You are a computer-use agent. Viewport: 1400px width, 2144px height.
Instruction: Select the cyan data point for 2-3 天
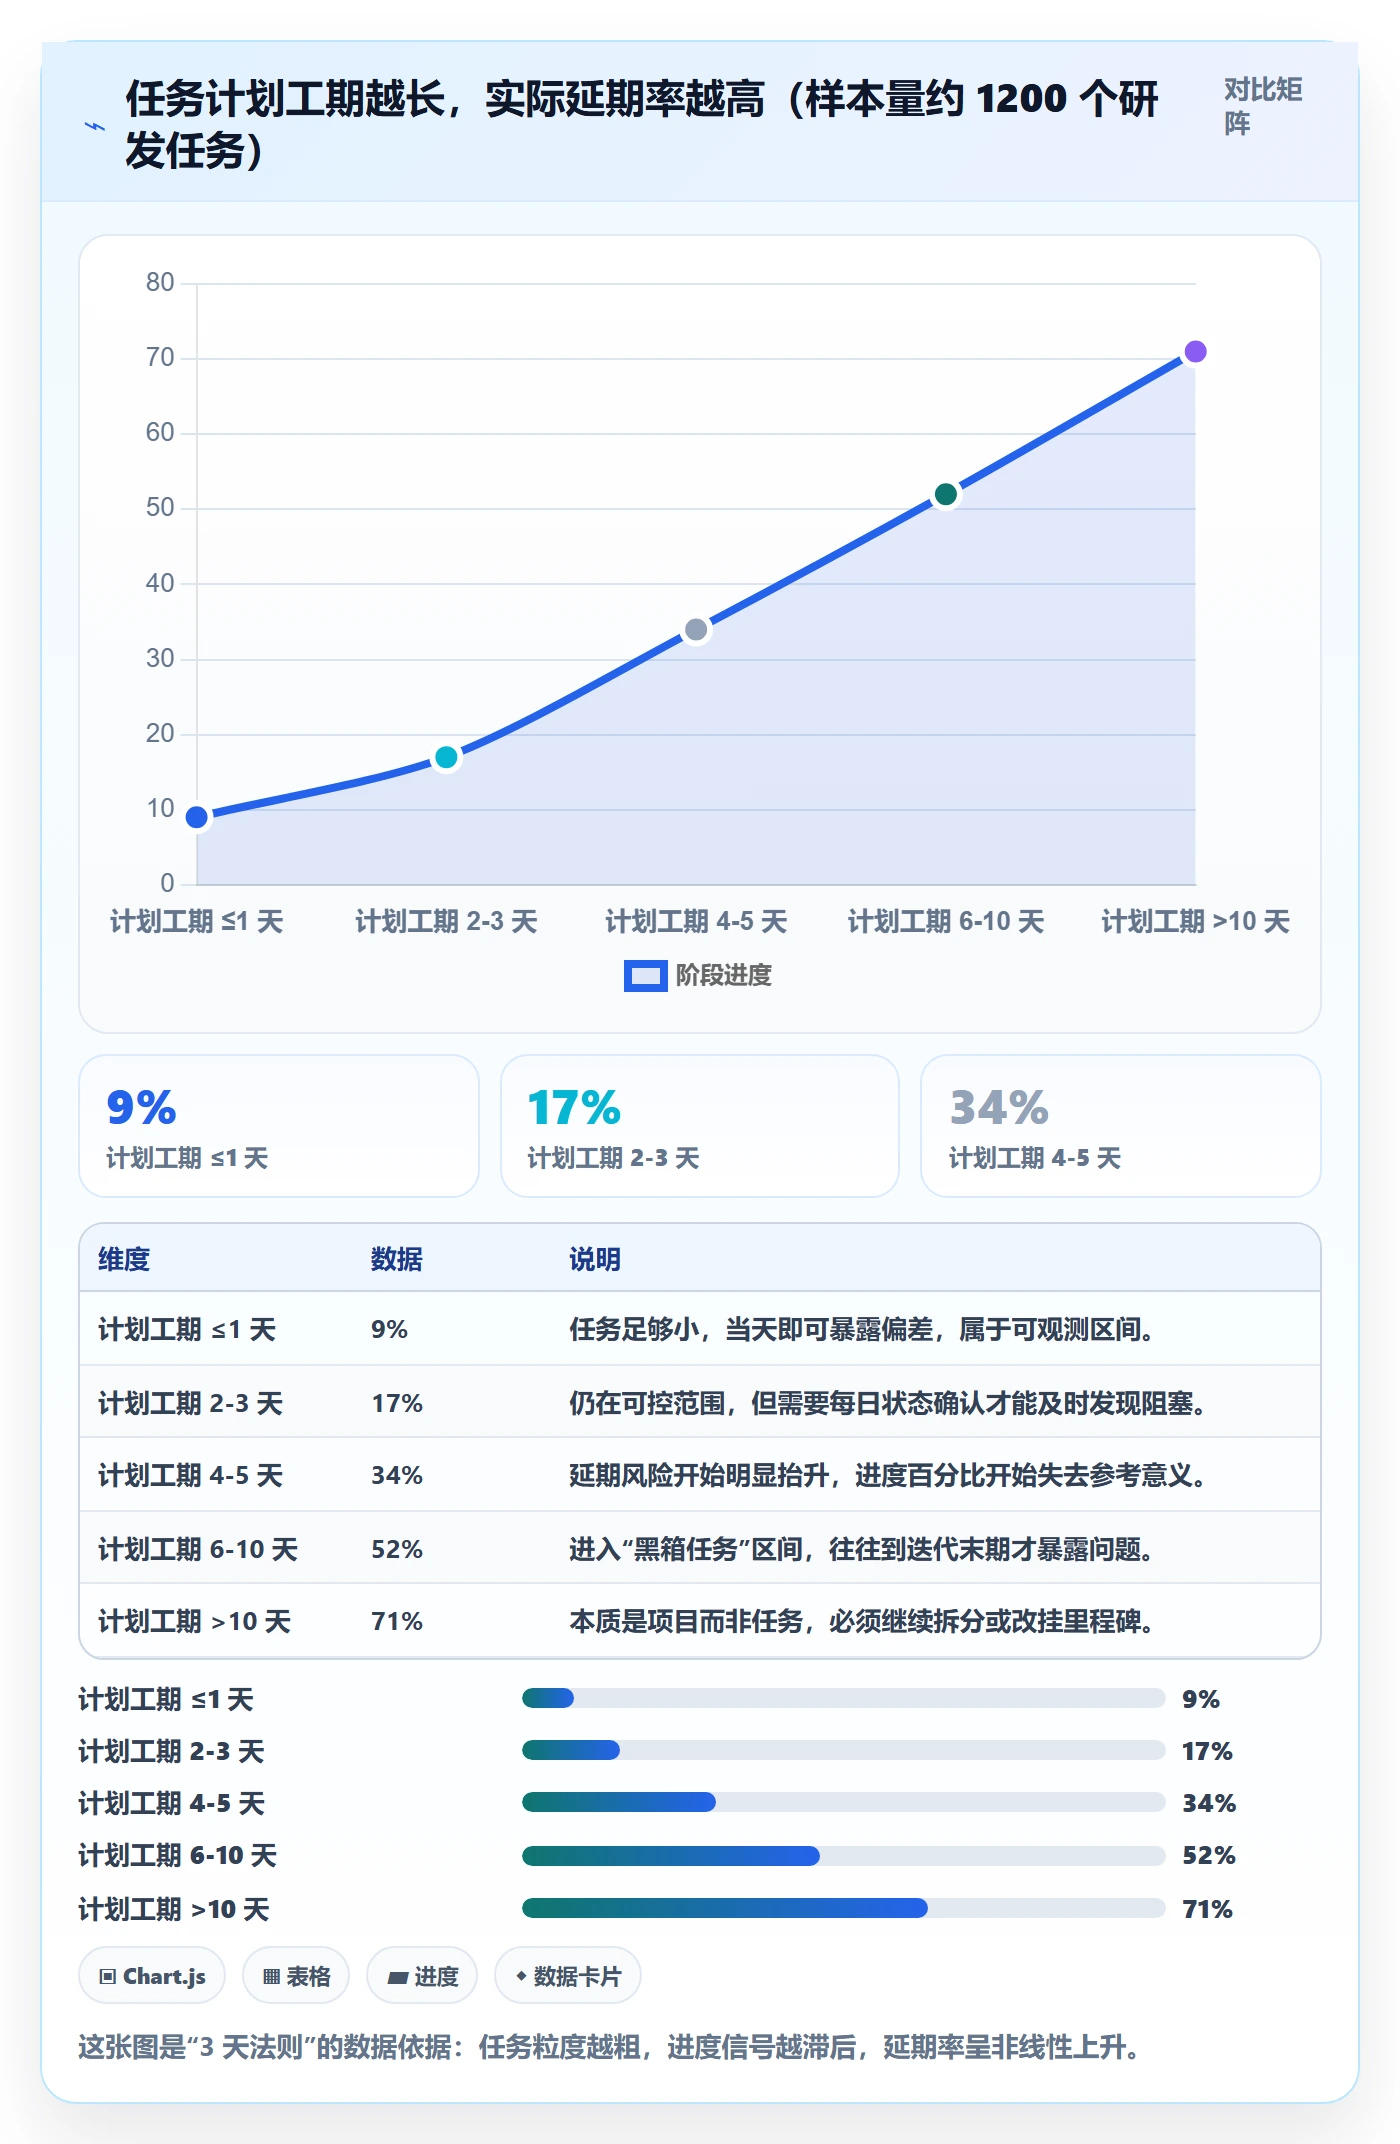coord(446,758)
